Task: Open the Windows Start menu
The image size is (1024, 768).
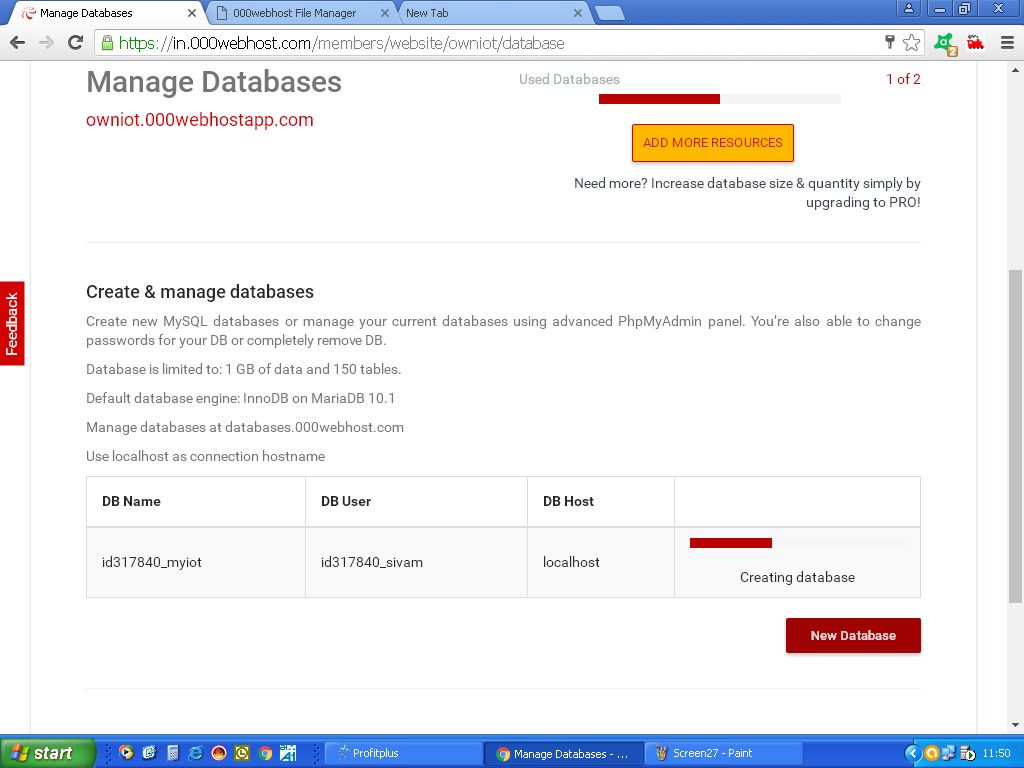Action: click(48, 753)
